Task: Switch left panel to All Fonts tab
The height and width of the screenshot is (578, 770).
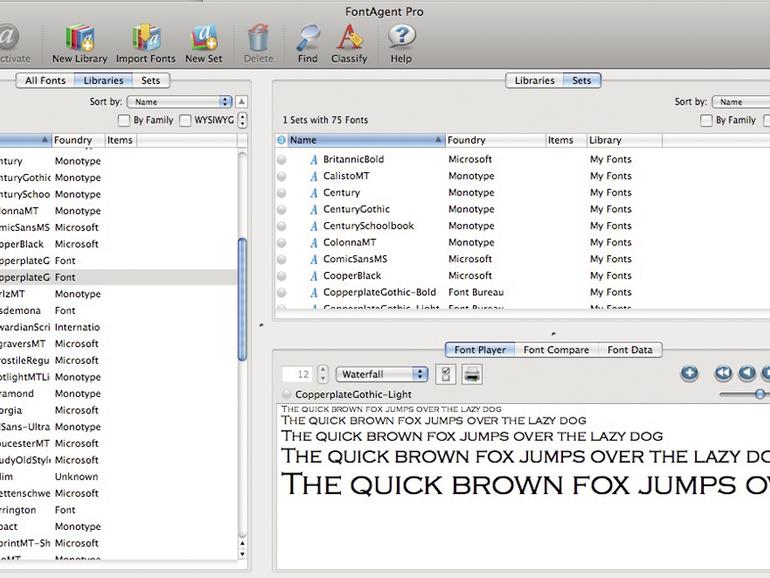Action: pos(45,81)
